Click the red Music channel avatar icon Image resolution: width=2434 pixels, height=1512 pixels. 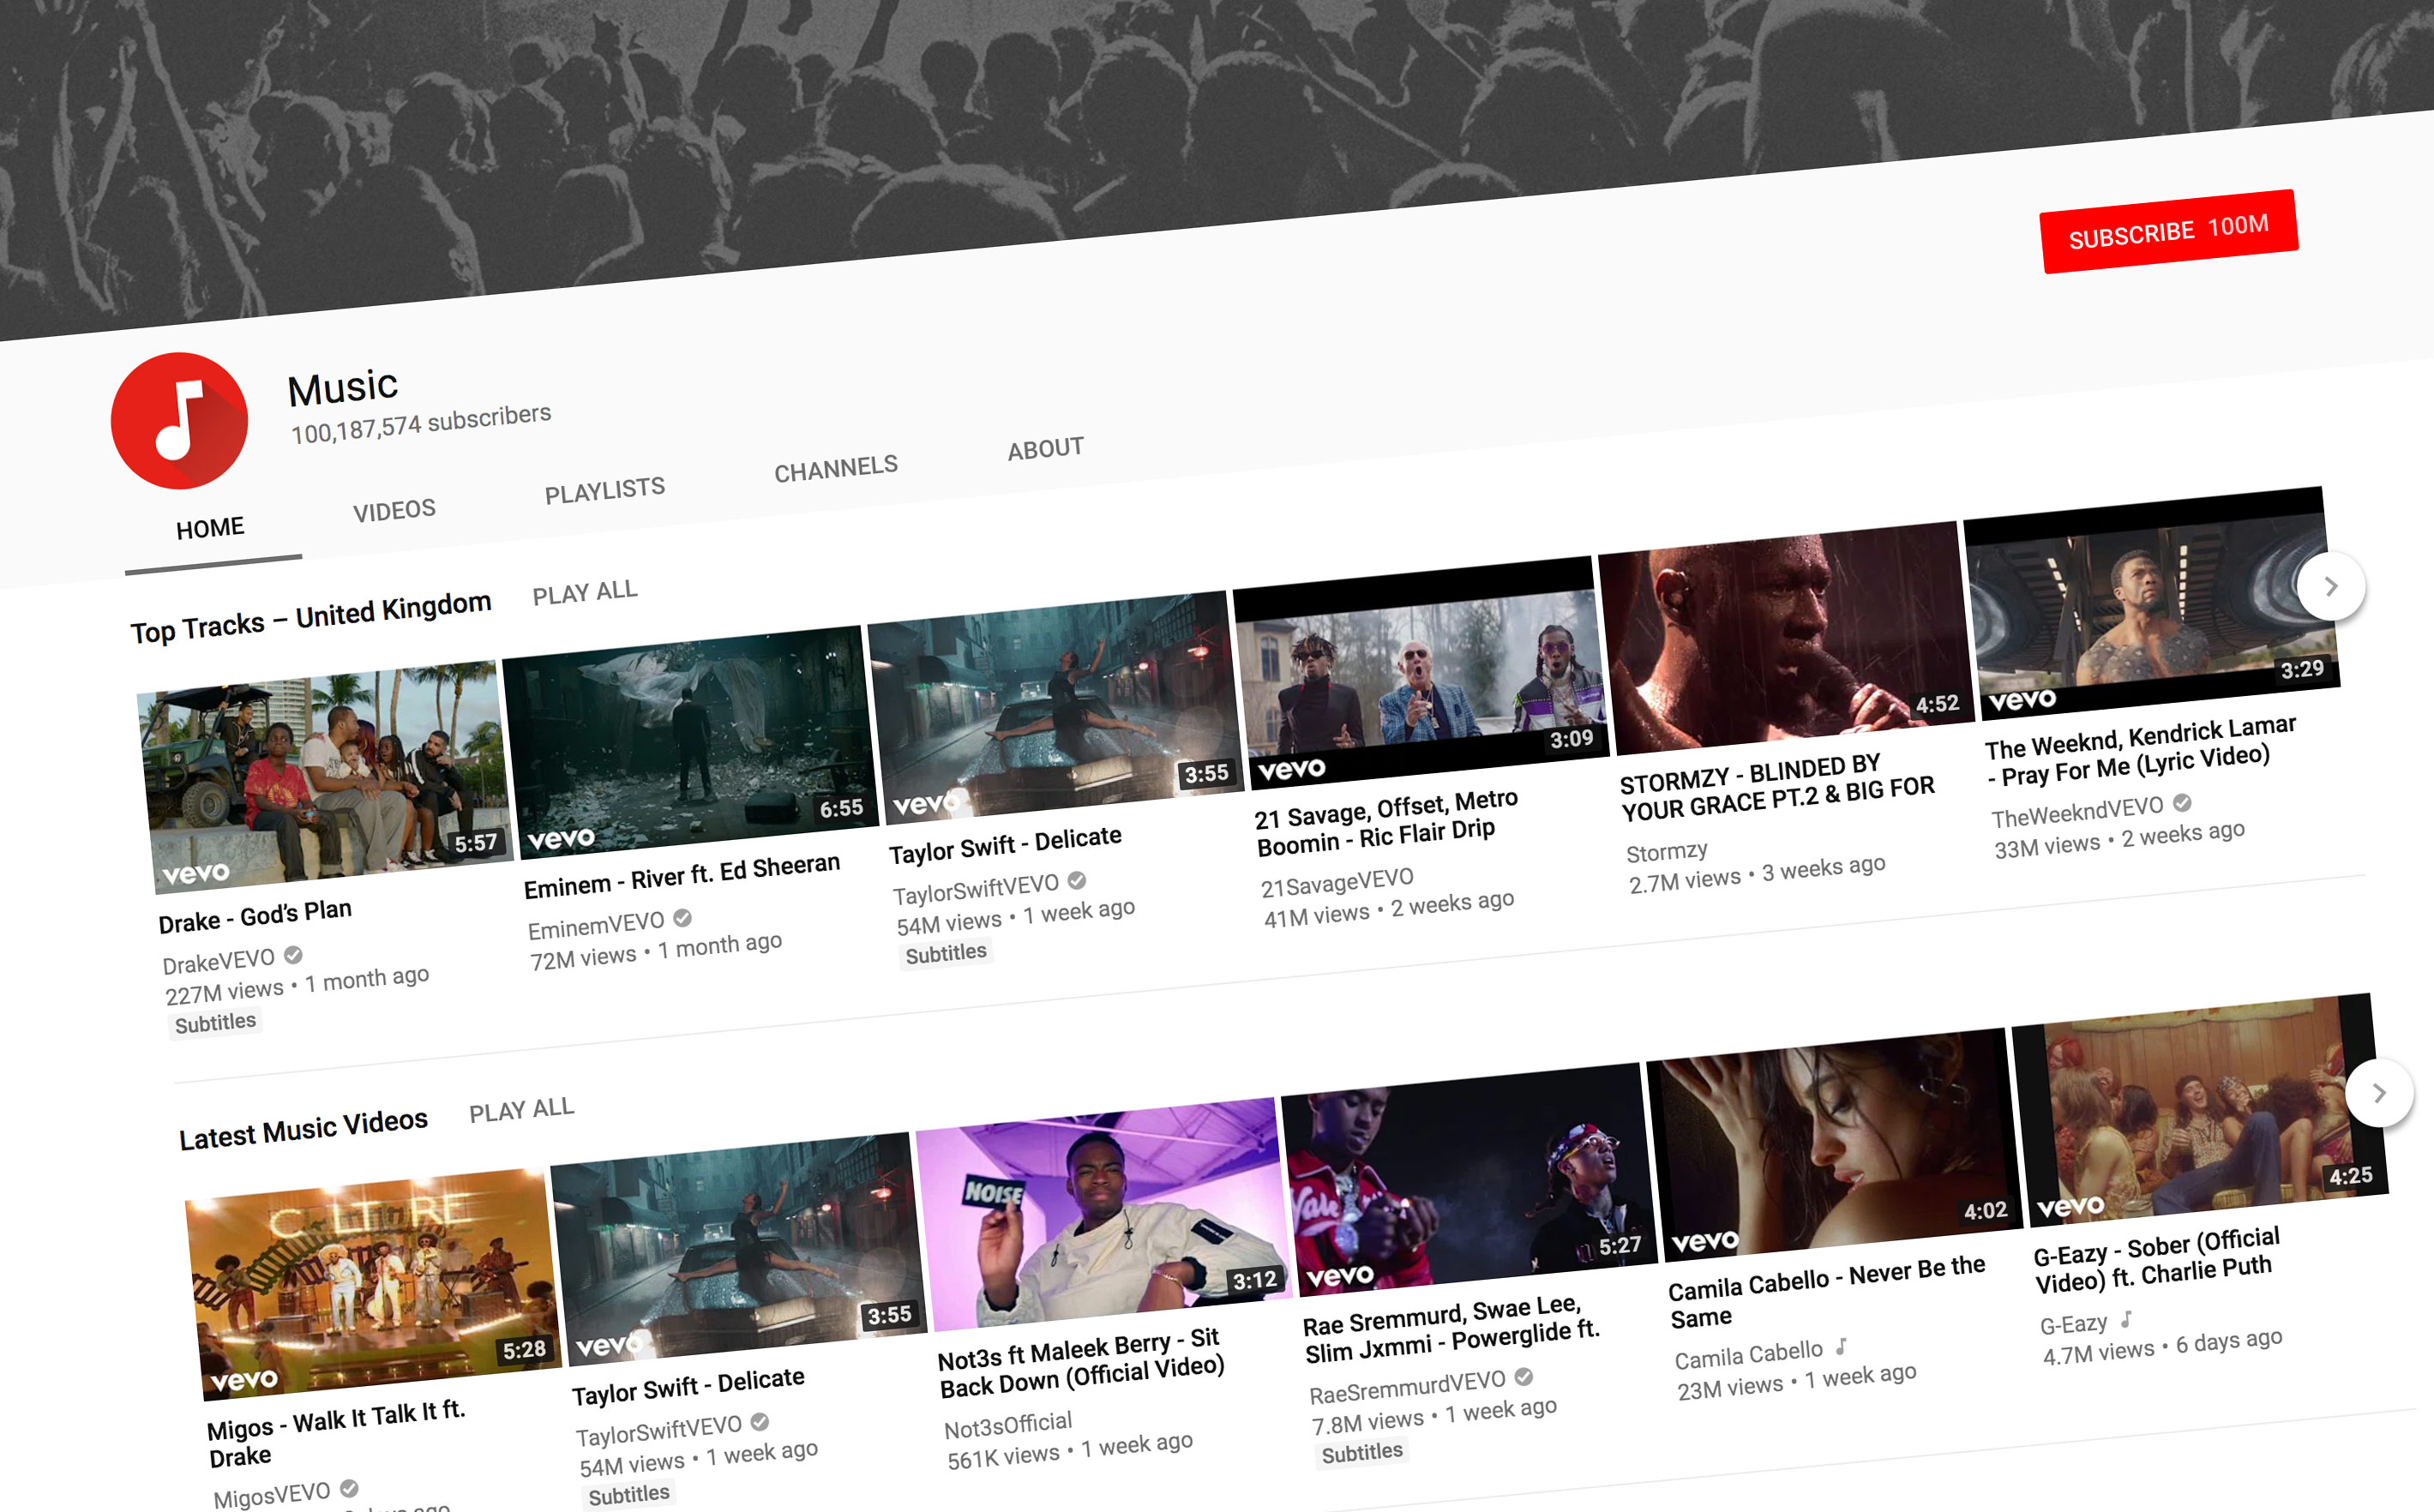pyautogui.click(x=179, y=420)
